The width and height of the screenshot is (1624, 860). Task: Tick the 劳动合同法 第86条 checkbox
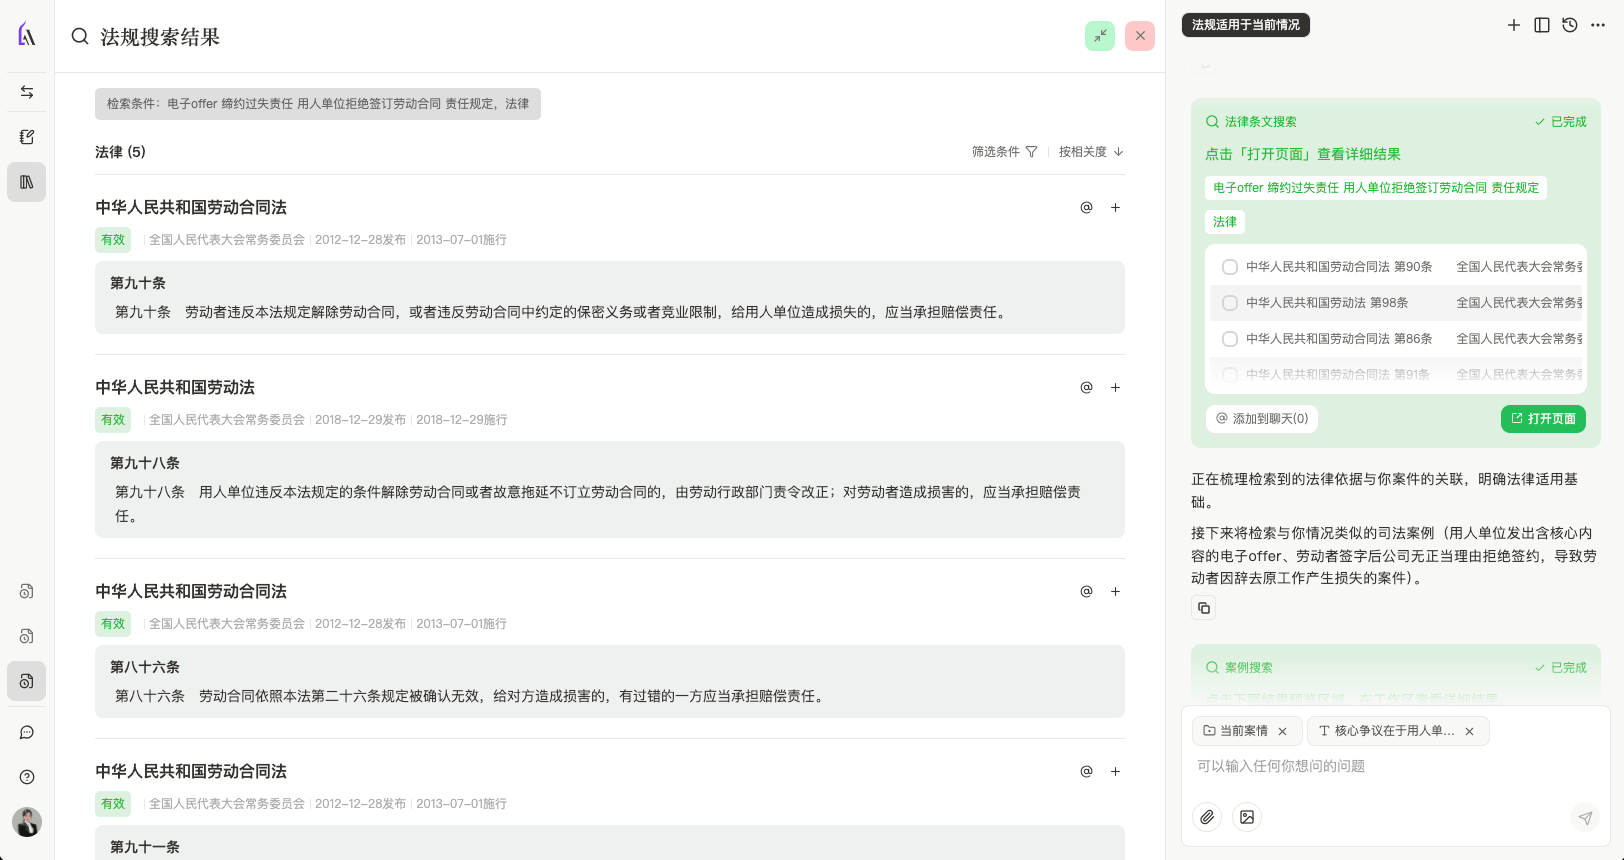1230,339
